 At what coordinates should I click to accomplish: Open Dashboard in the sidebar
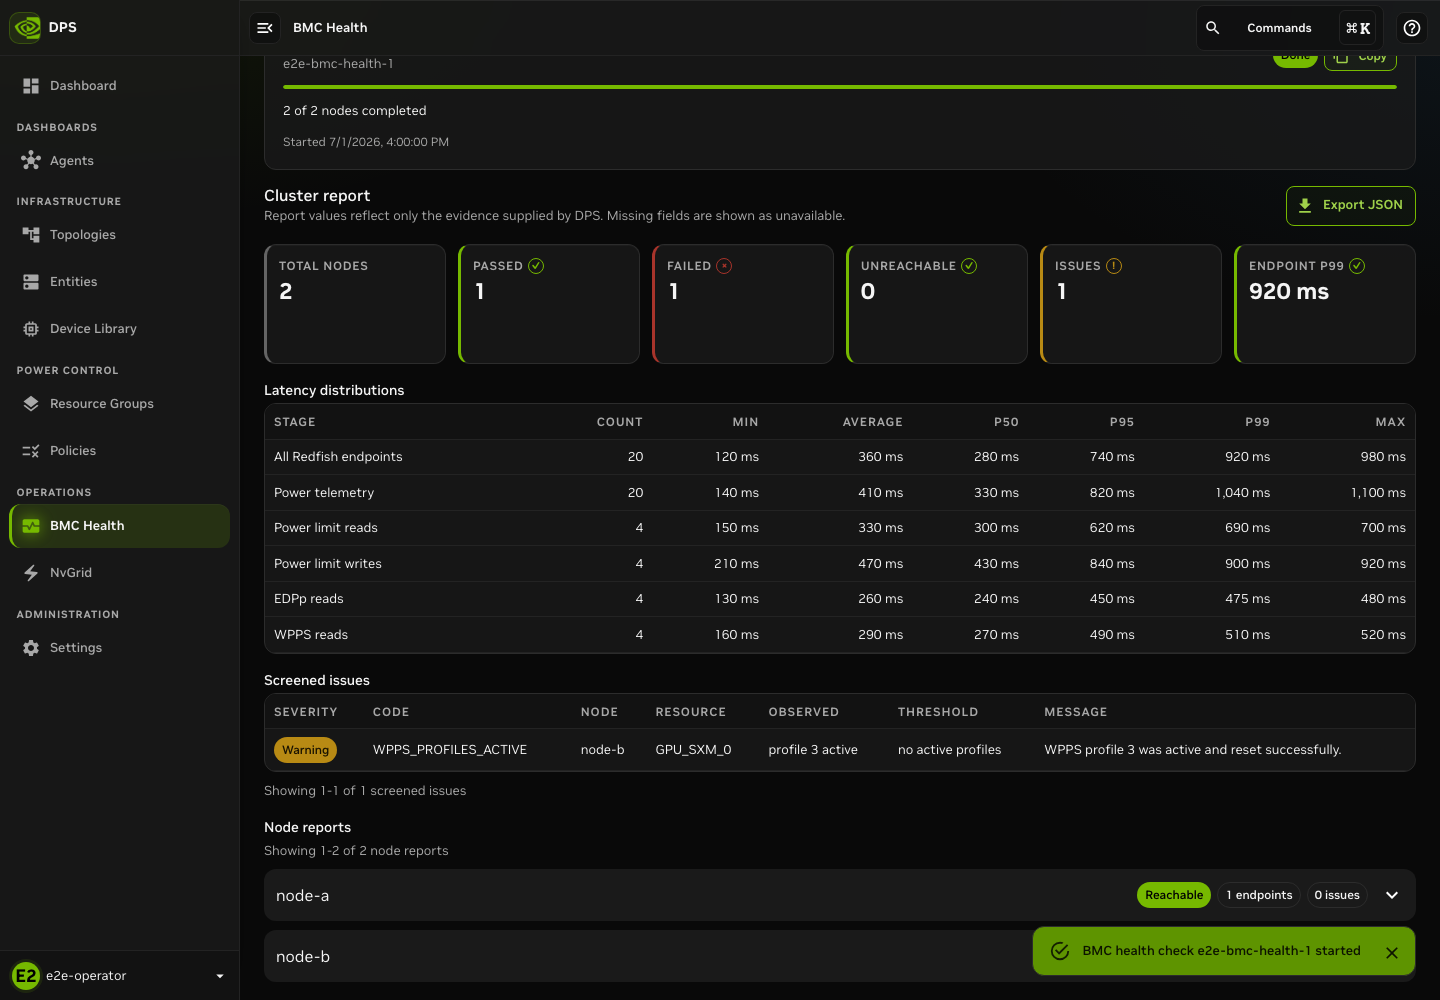[119, 86]
